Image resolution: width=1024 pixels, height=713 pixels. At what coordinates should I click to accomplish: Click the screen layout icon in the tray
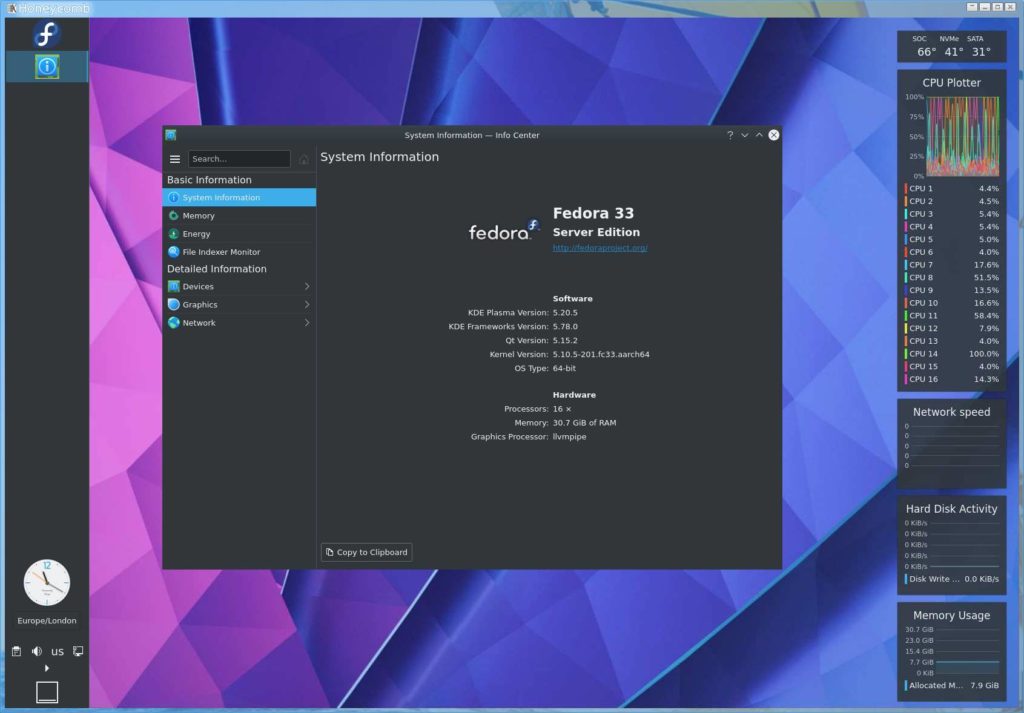point(77,651)
